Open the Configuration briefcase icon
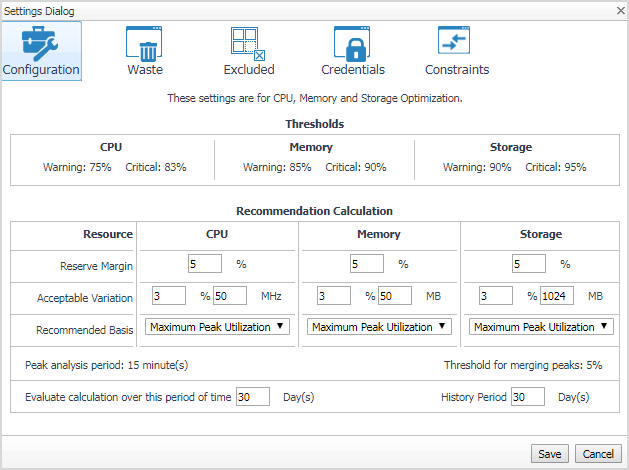629x470 pixels. tap(41, 40)
